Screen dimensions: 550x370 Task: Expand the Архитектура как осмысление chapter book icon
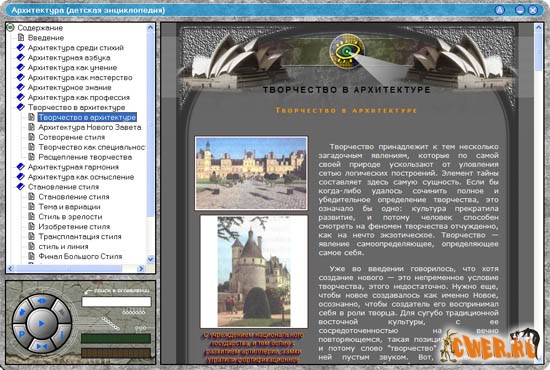click(x=21, y=176)
